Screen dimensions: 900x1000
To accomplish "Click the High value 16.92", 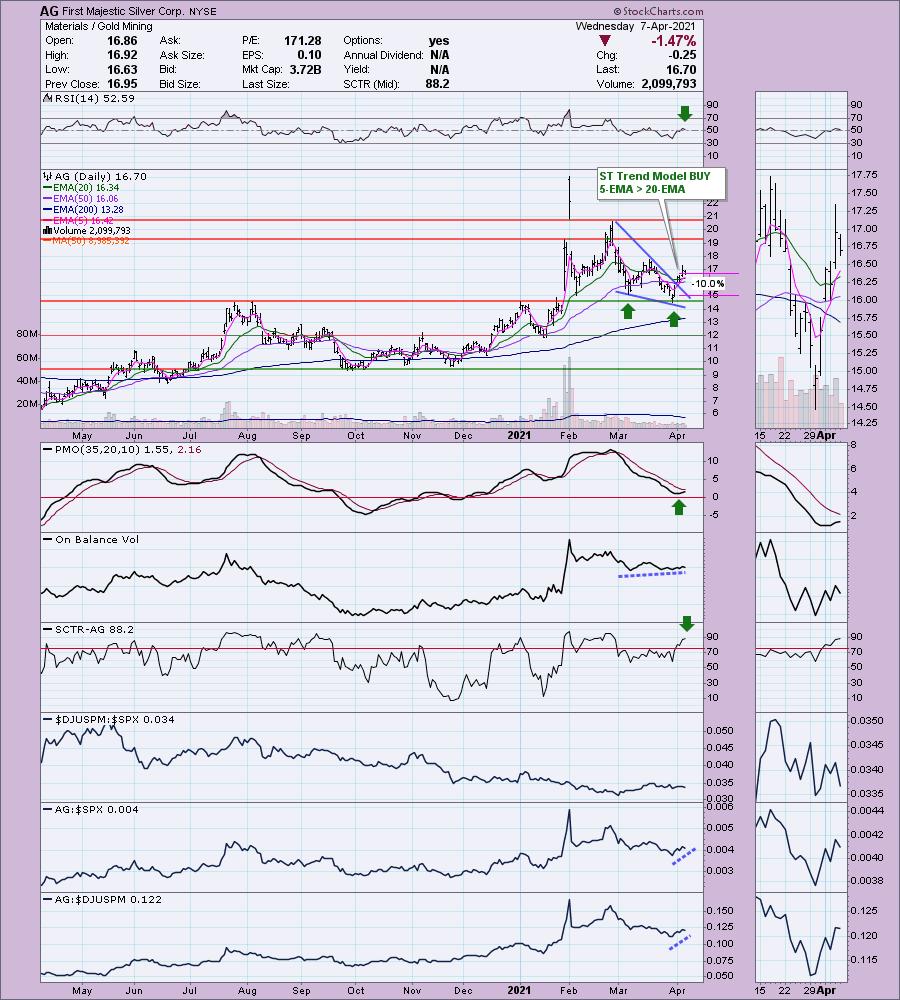I will (x=122, y=55).
